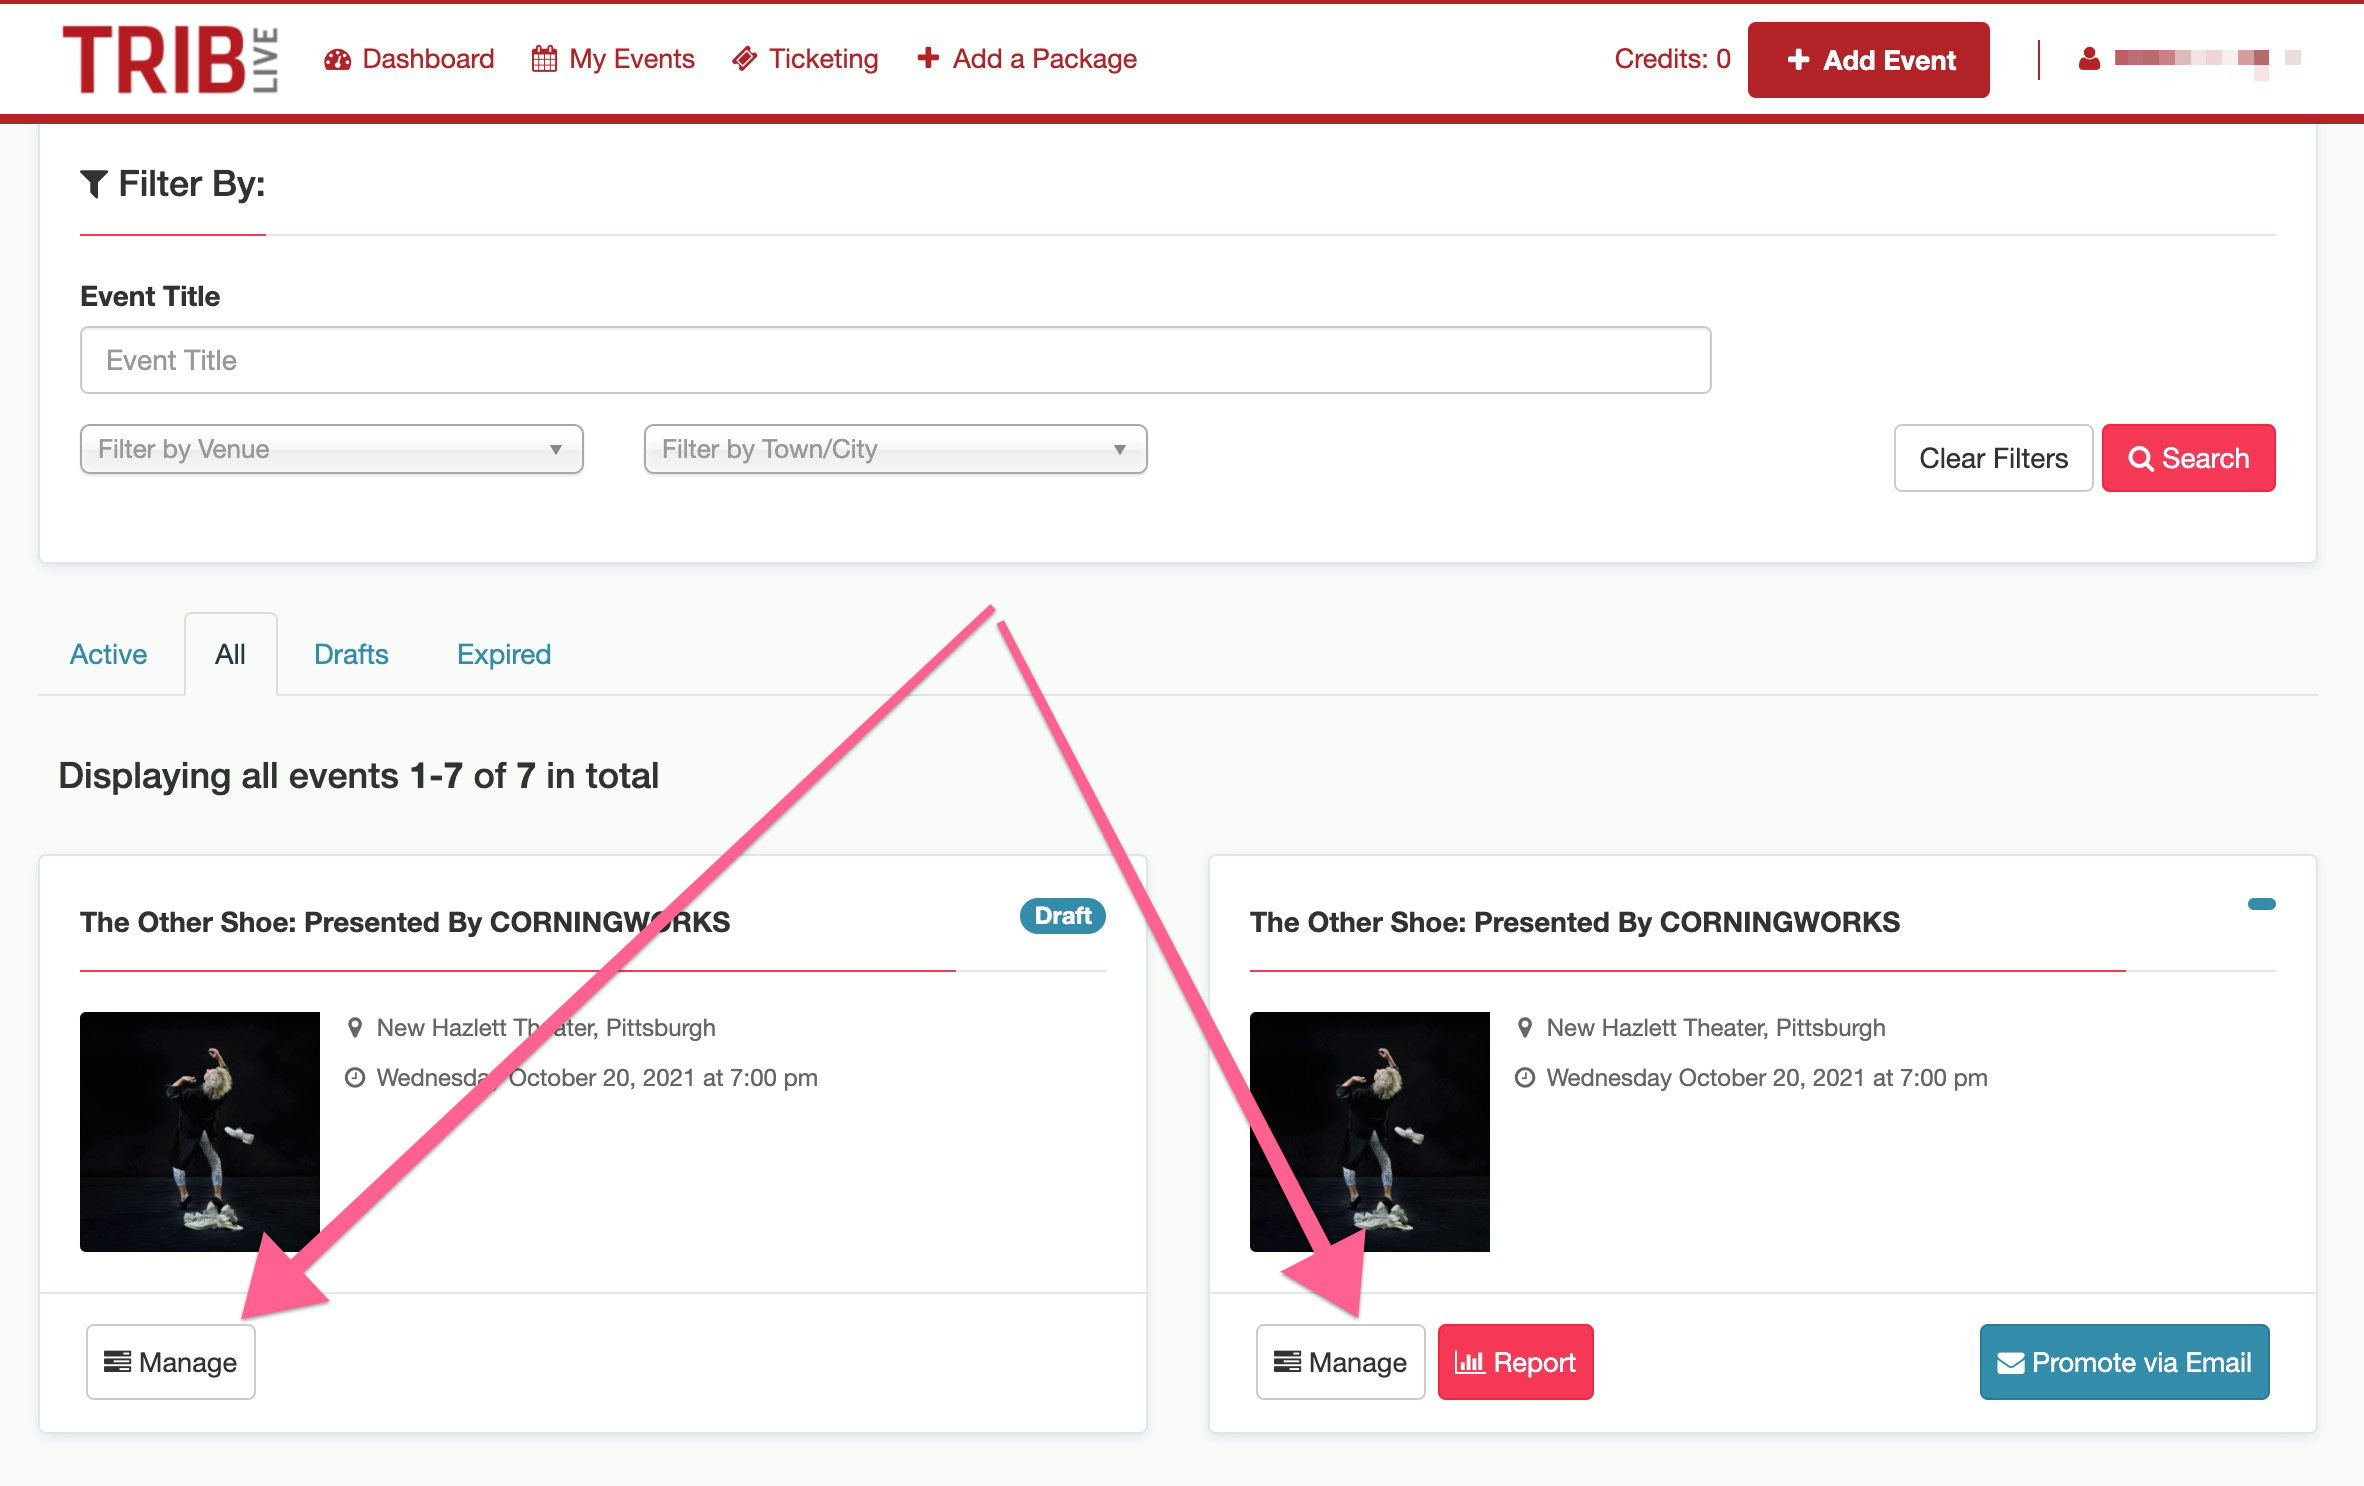2364x1486 pixels.
Task: Click the red Search button
Action: 2188,458
